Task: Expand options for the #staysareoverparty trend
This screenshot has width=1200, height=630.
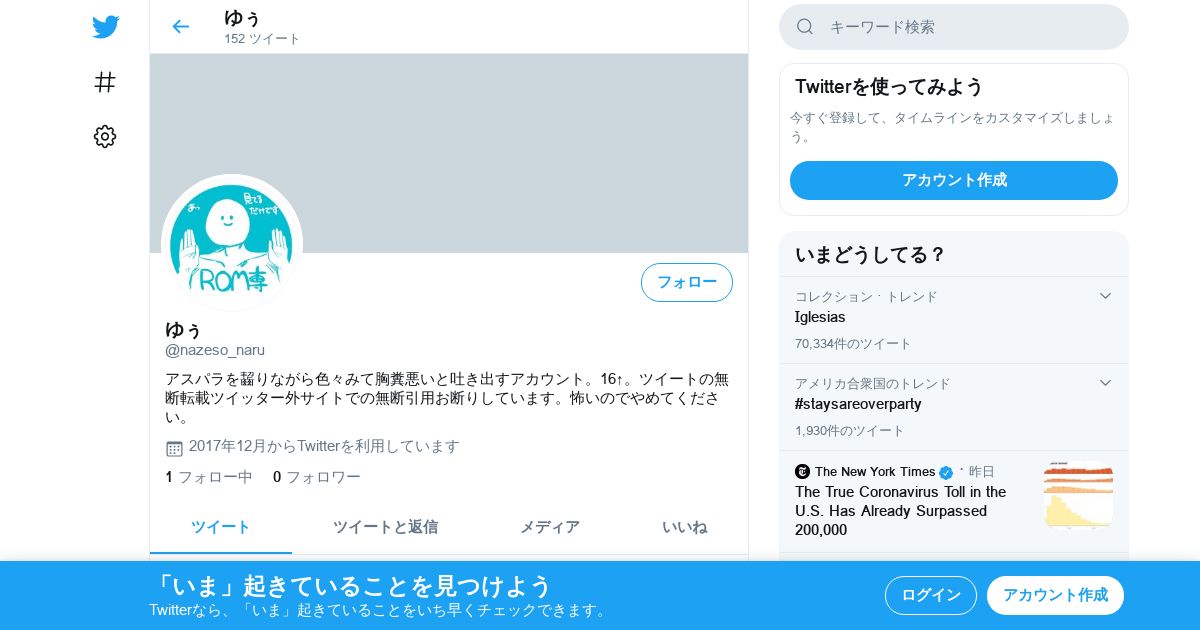Action: coord(1105,383)
